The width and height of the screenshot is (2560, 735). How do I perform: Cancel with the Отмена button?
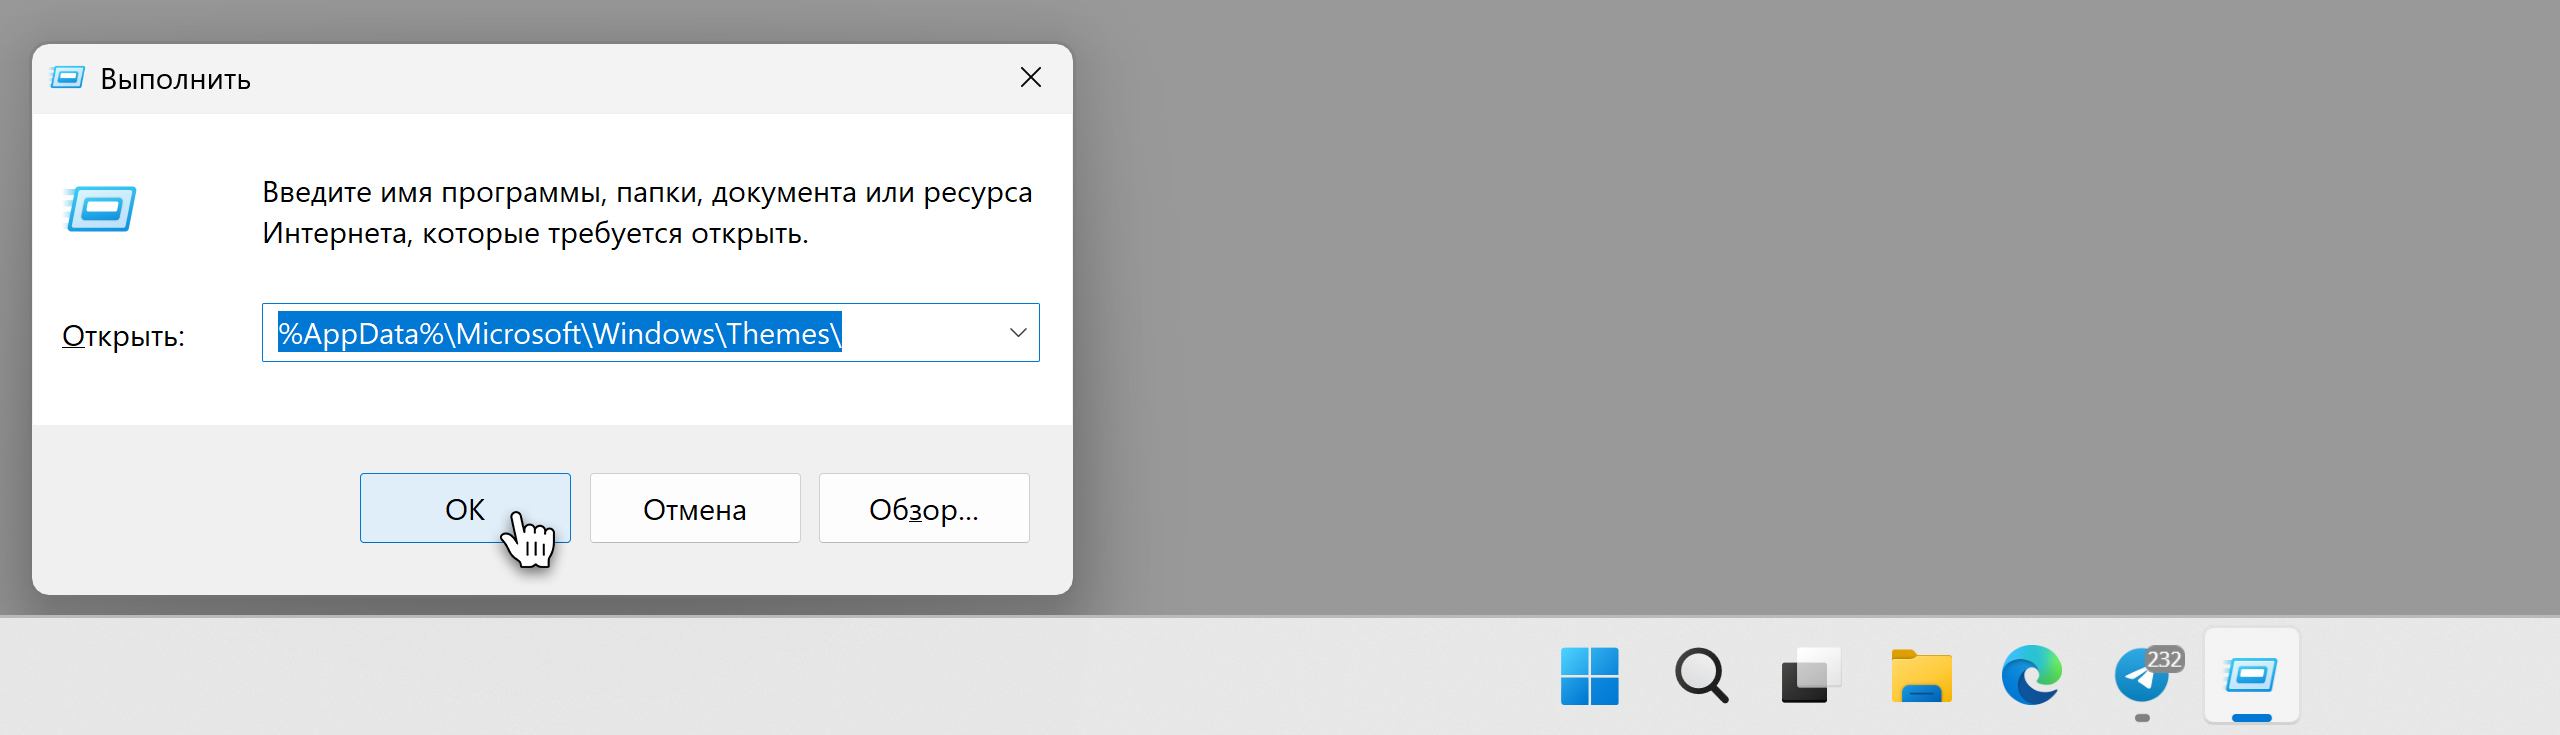[695, 508]
